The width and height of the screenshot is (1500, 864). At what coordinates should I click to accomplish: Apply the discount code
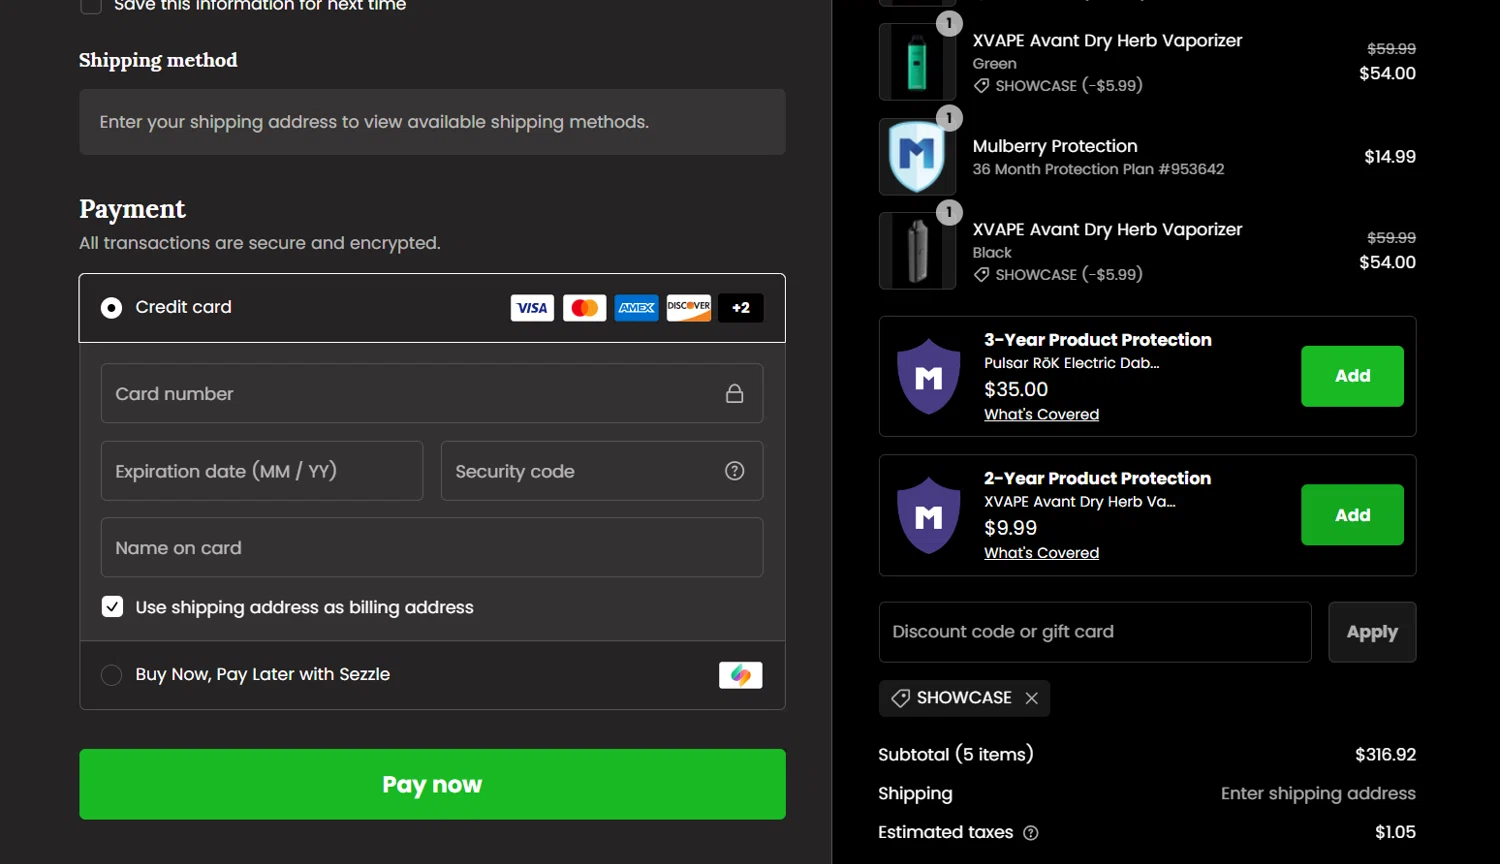point(1372,632)
